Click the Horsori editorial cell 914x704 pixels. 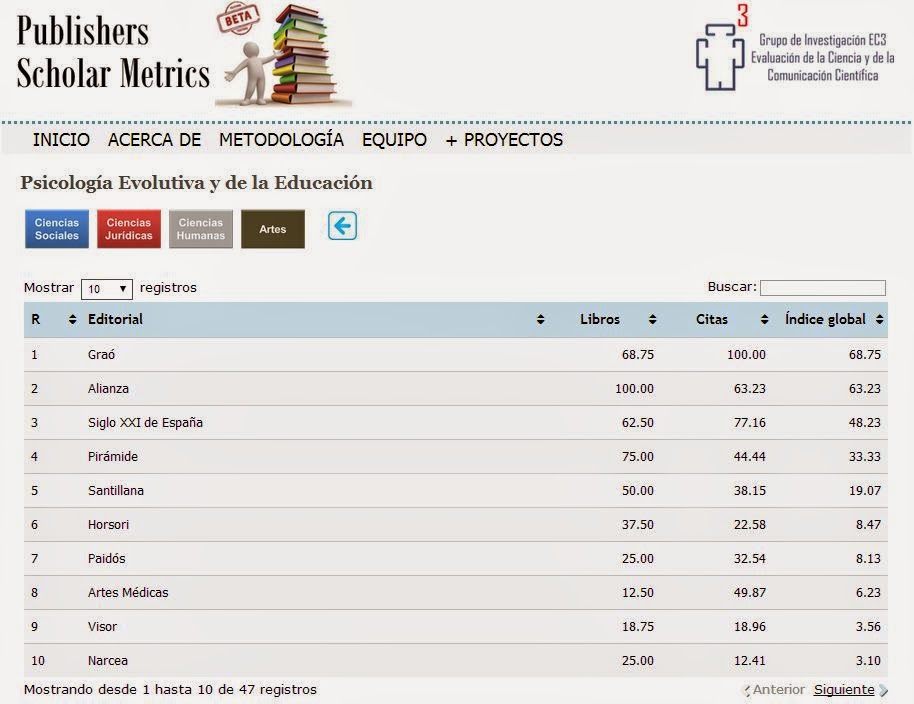coord(108,525)
